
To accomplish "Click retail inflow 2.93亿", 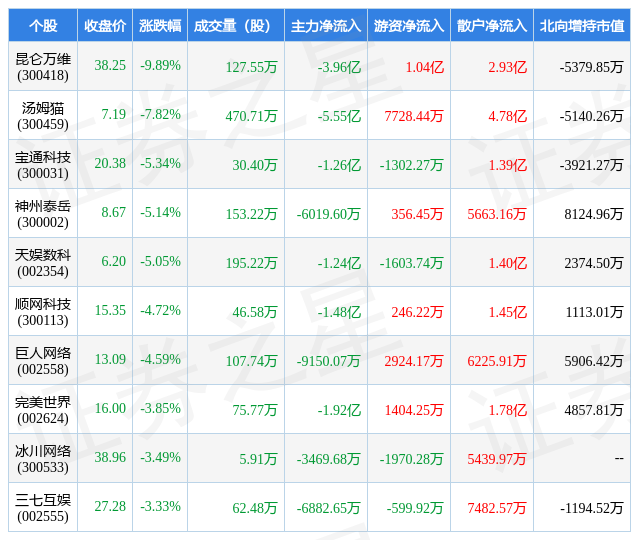I will tap(507, 67).
